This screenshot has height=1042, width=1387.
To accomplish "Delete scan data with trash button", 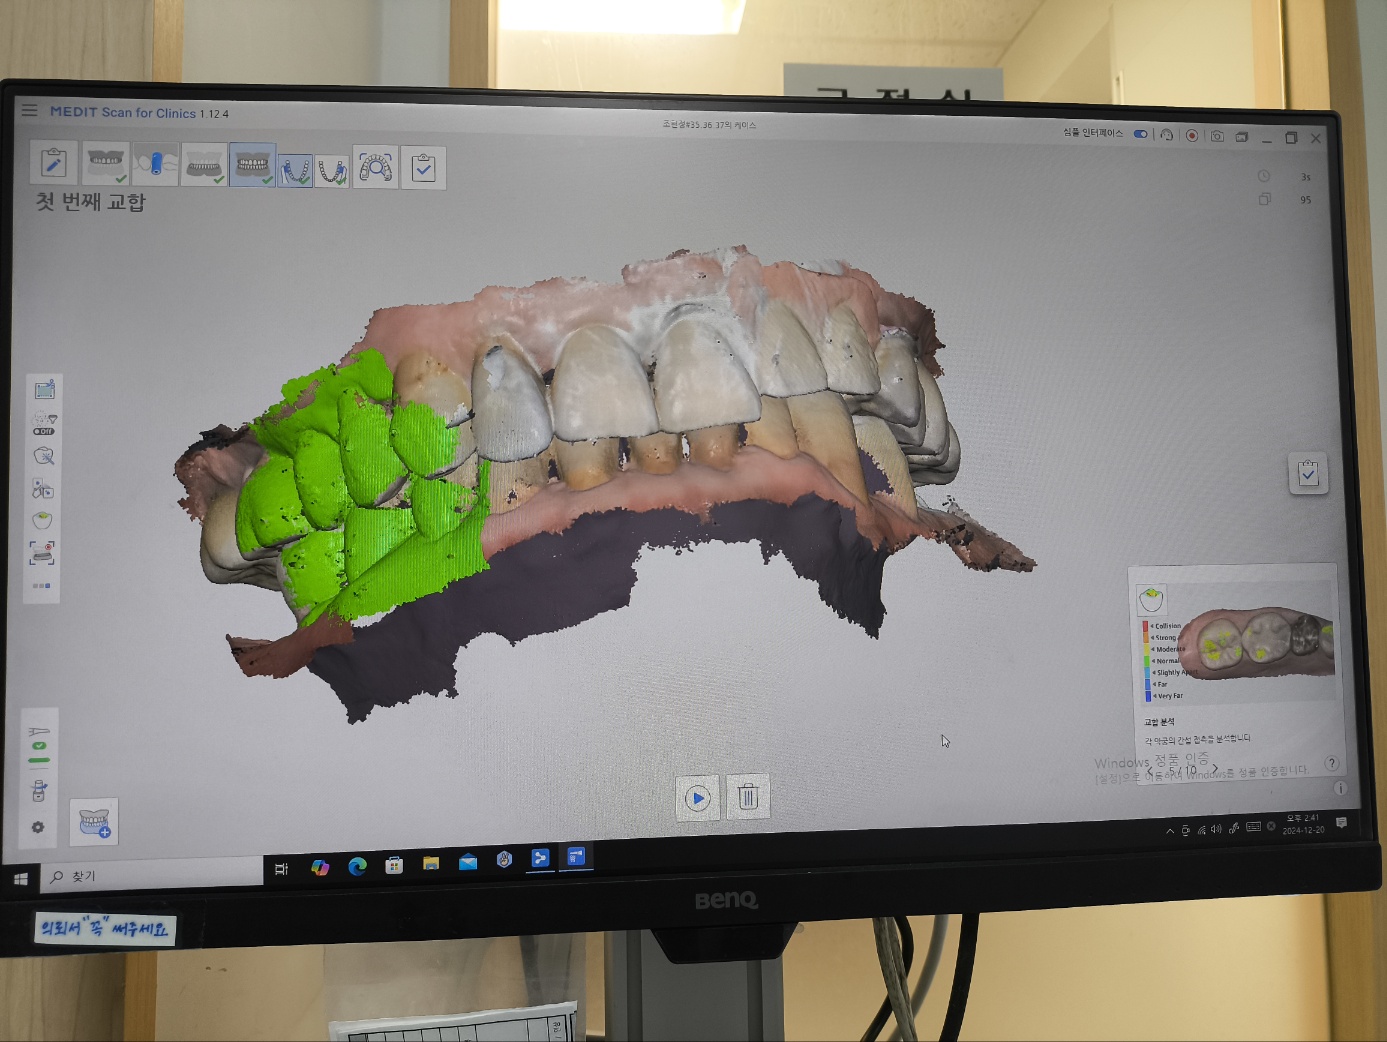I will point(748,797).
